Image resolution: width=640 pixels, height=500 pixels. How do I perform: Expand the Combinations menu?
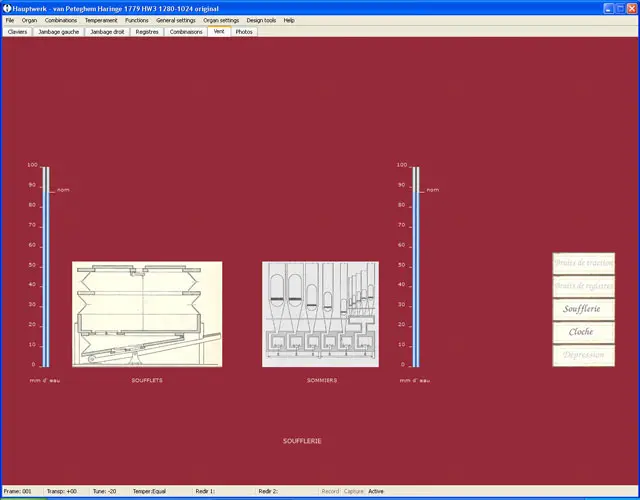61,20
